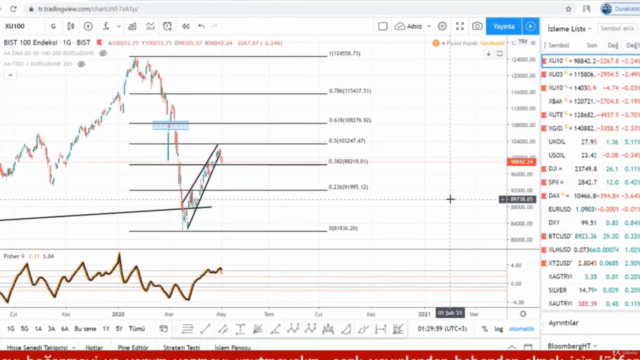Select the Tümü time range

point(137,329)
